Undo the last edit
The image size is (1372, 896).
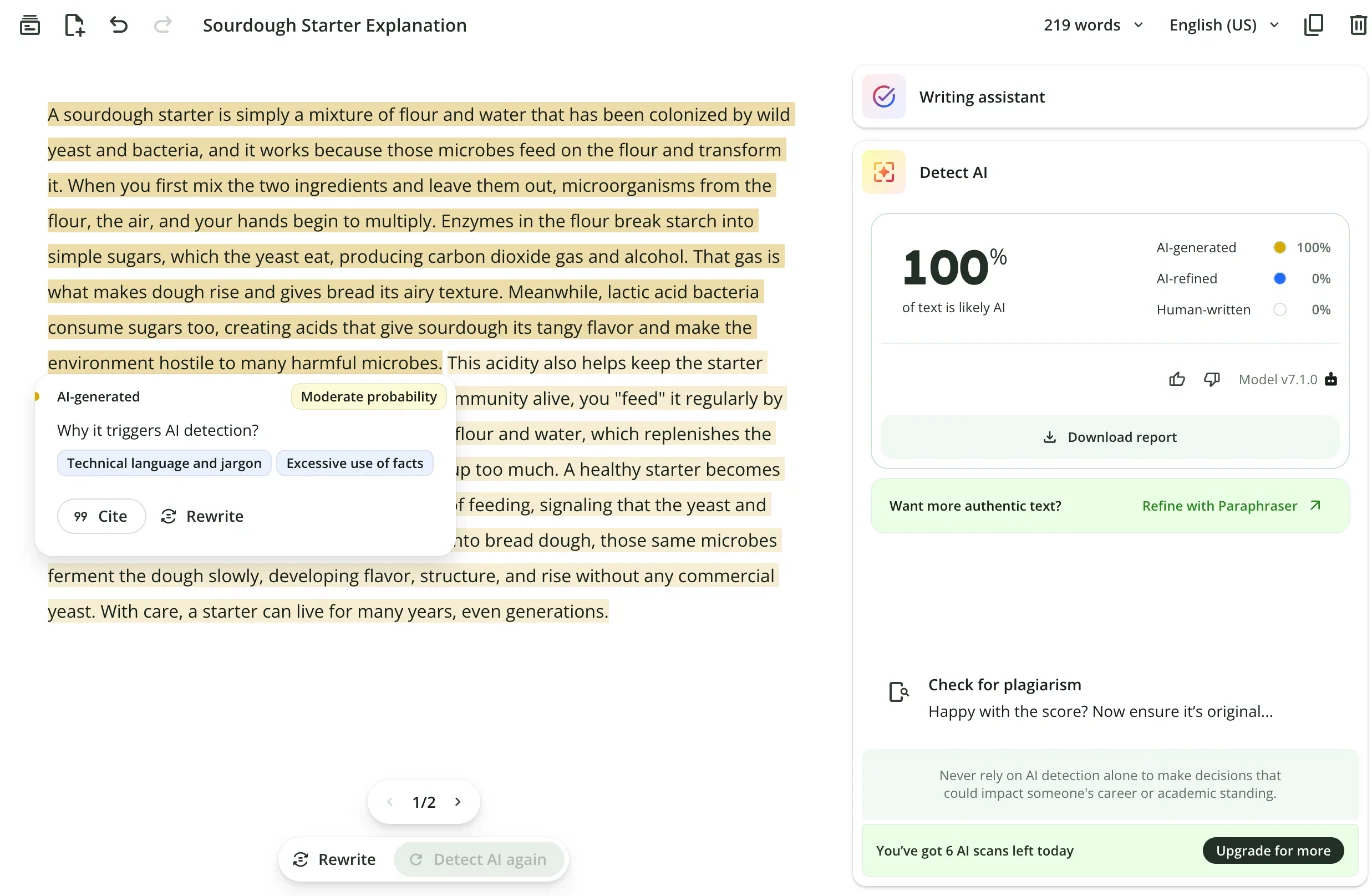pyautogui.click(x=119, y=25)
